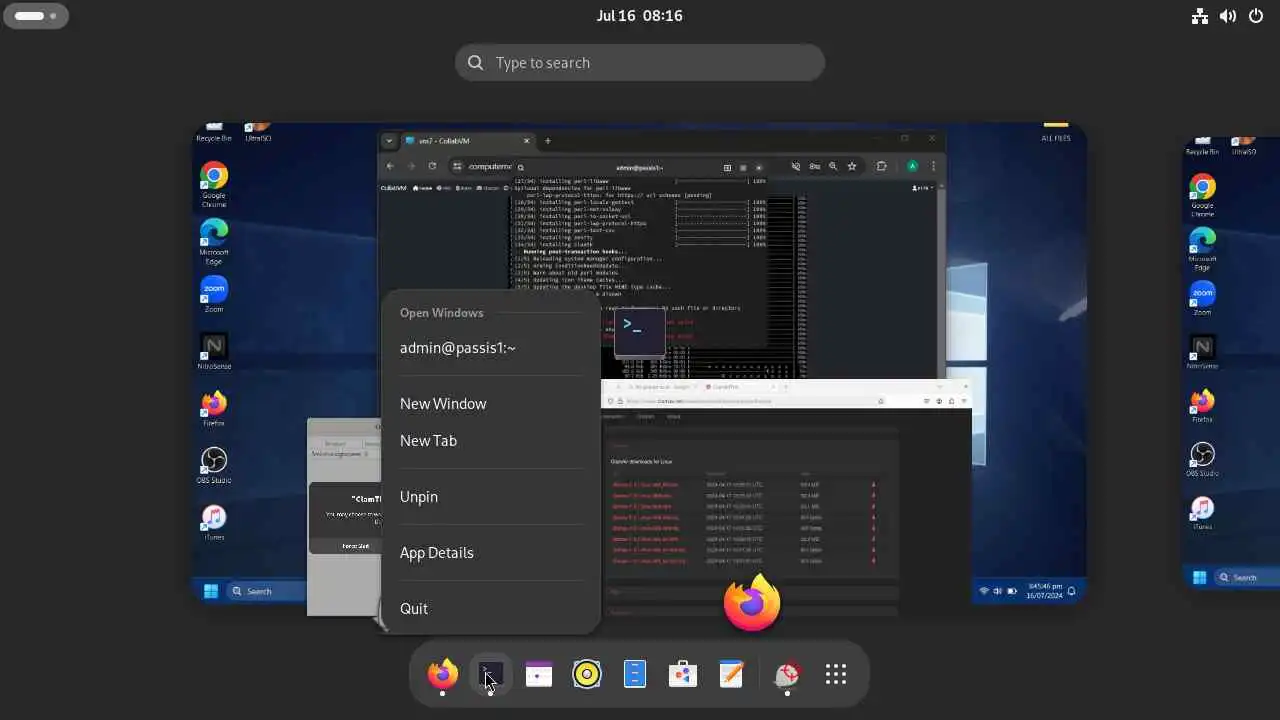Screen dimensions: 1280x720
Task: Open the power menu icon in top bar
Action: click(1256, 16)
